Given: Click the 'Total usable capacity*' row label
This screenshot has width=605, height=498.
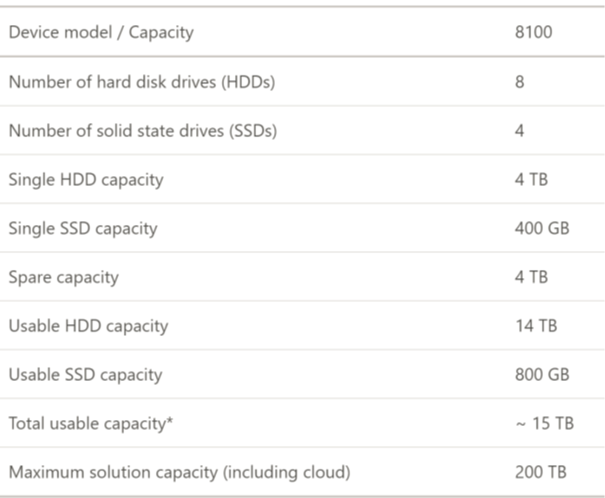Looking at the screenshot, I should tap(91, 424).
